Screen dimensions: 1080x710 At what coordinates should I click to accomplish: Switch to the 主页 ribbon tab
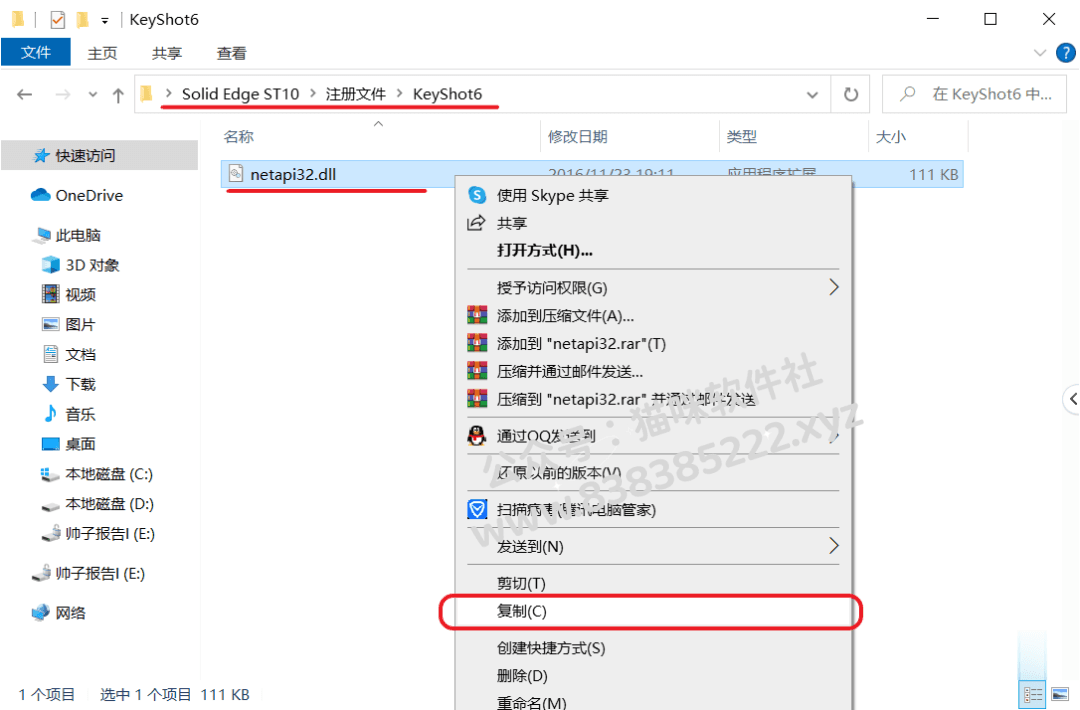point(102,53)
